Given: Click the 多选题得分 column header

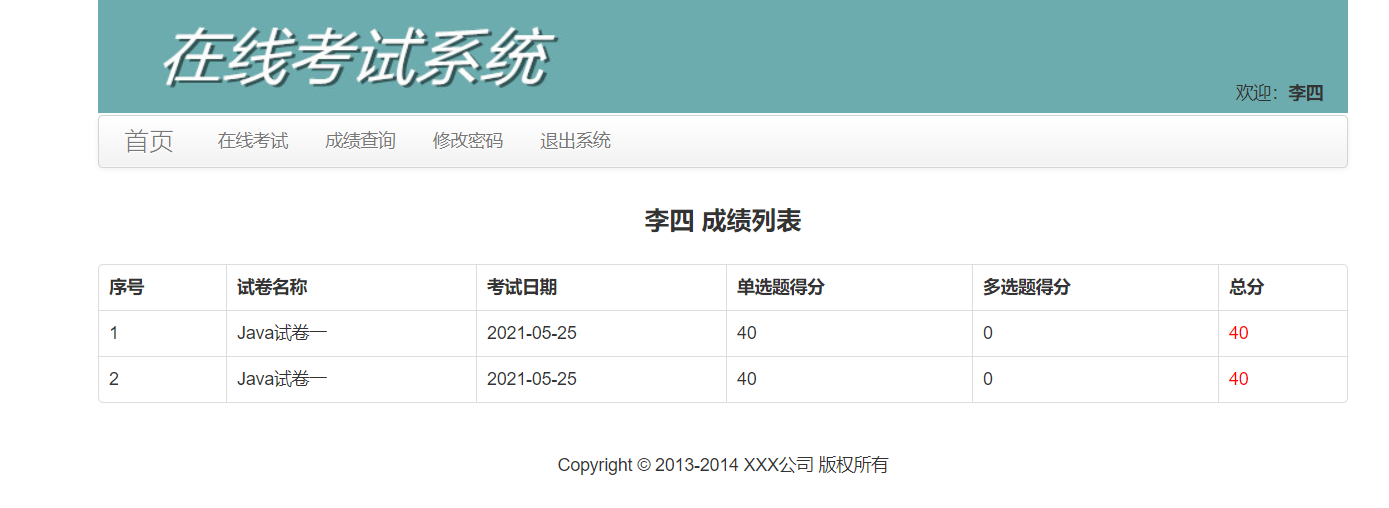Looking at the screenshot, I should (x=1027, y=287).
